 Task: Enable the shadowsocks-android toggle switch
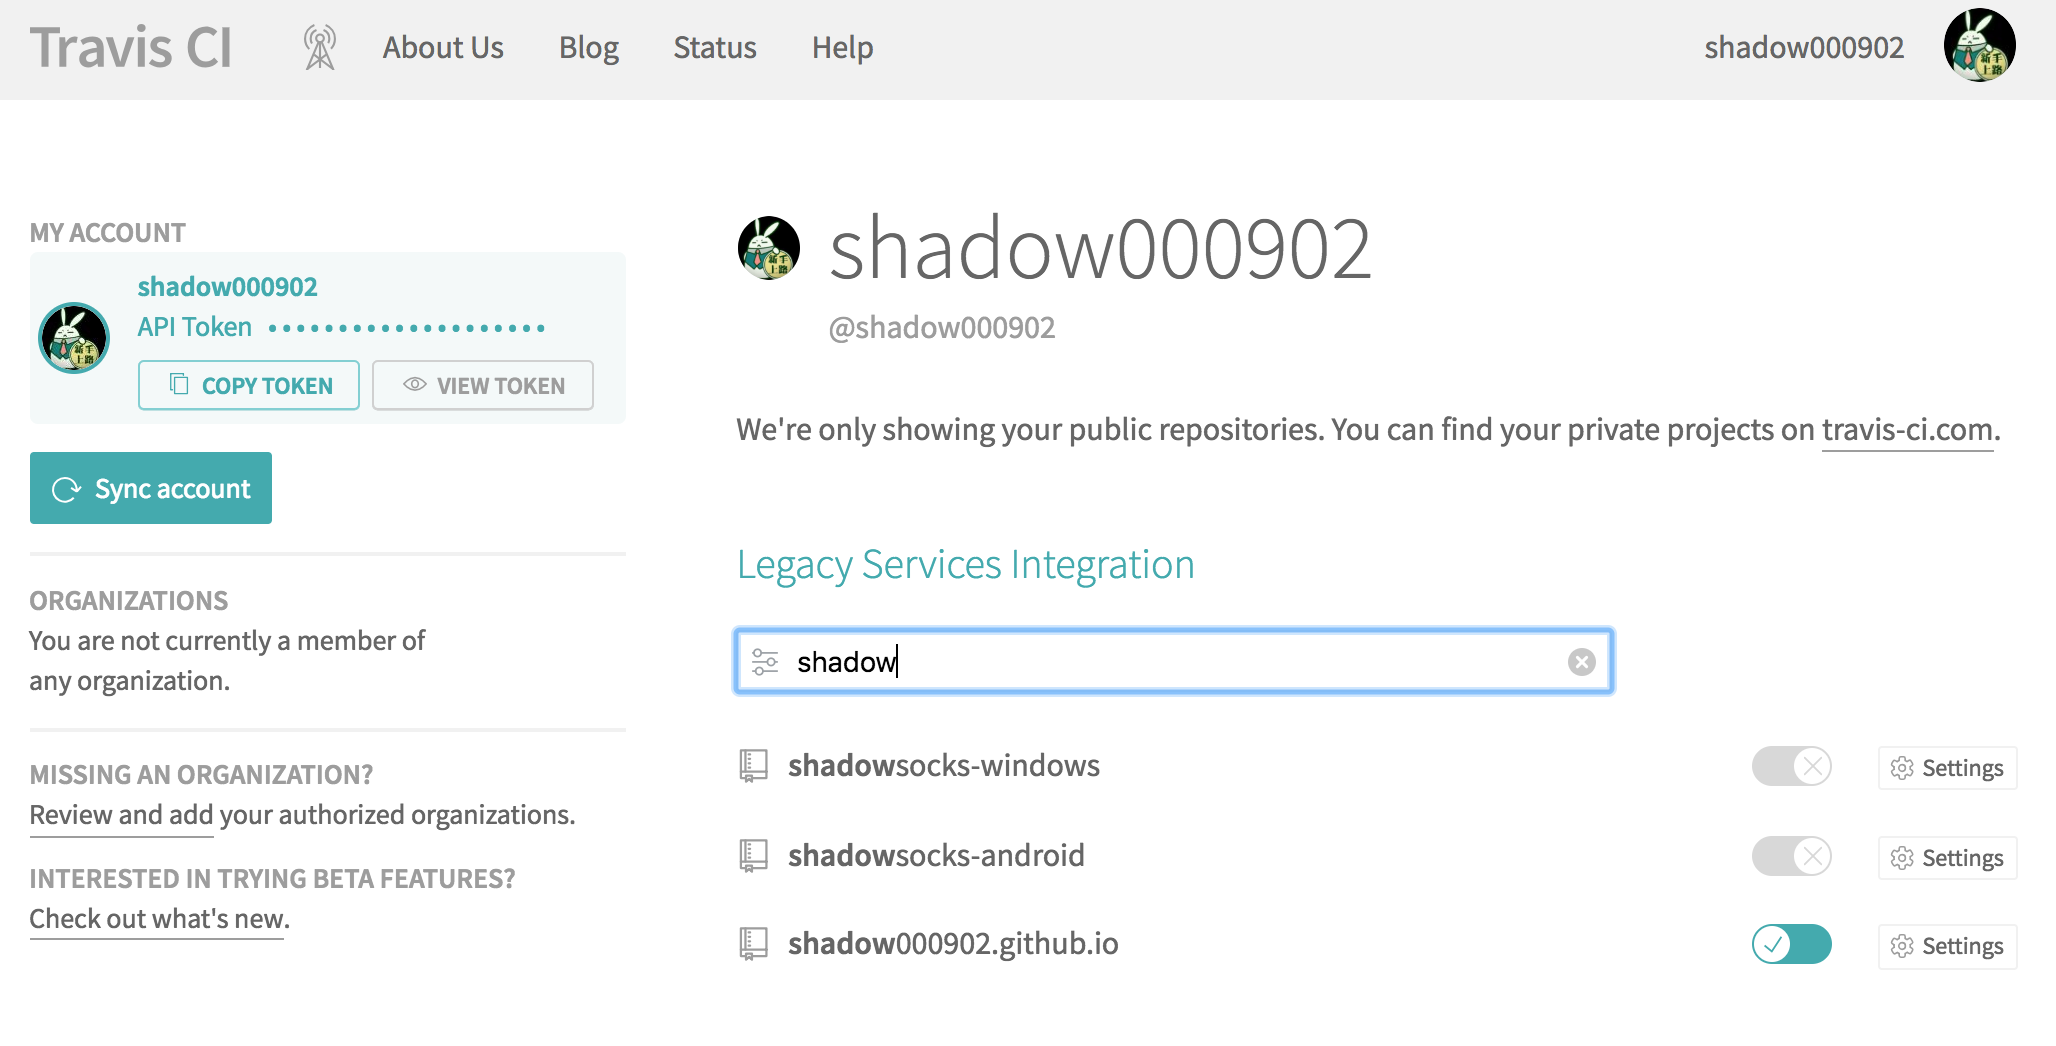click(x=1791, y=856)
